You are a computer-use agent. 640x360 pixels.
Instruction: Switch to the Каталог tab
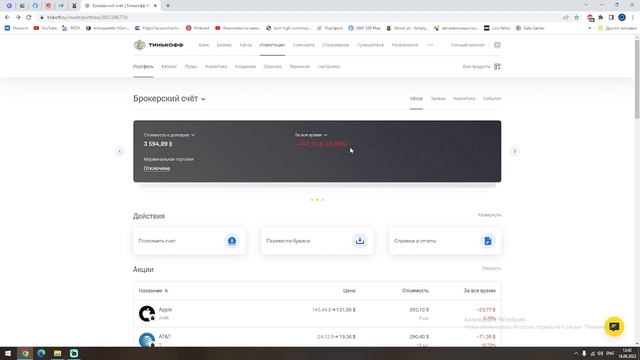point(169,67)
